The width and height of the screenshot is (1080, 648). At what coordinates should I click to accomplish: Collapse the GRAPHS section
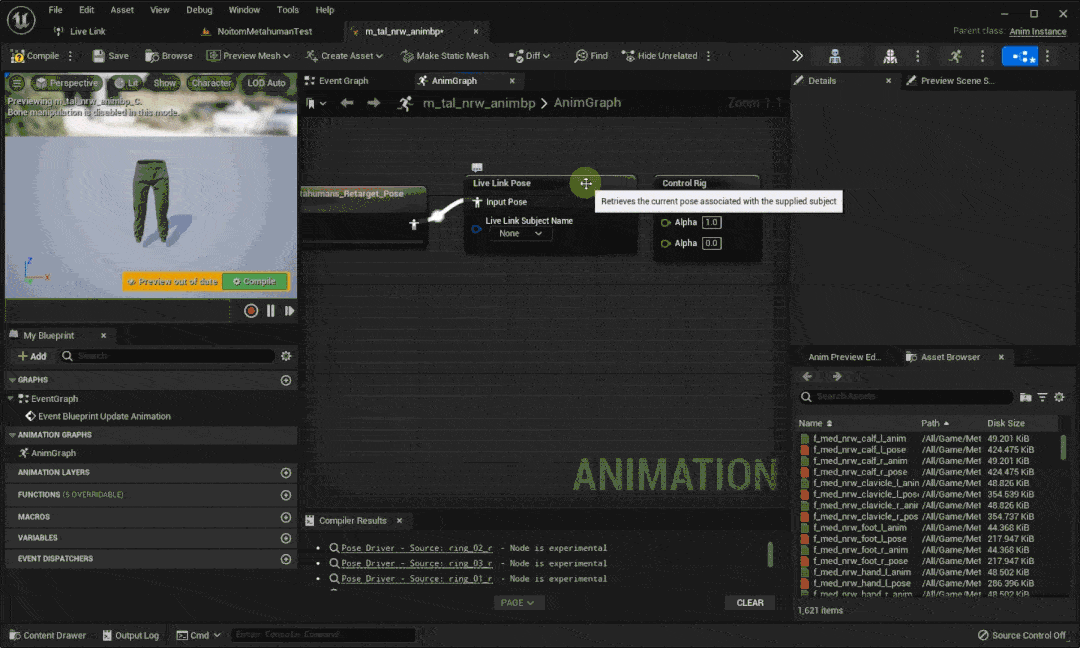(x=12, y=380)
